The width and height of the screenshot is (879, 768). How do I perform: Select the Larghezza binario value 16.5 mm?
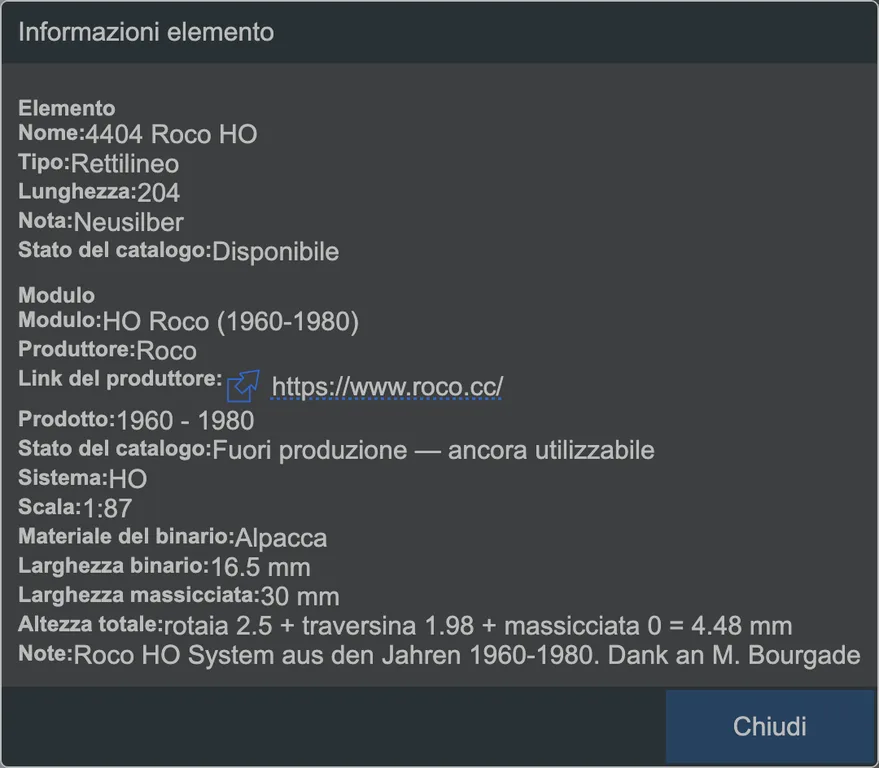260,567
